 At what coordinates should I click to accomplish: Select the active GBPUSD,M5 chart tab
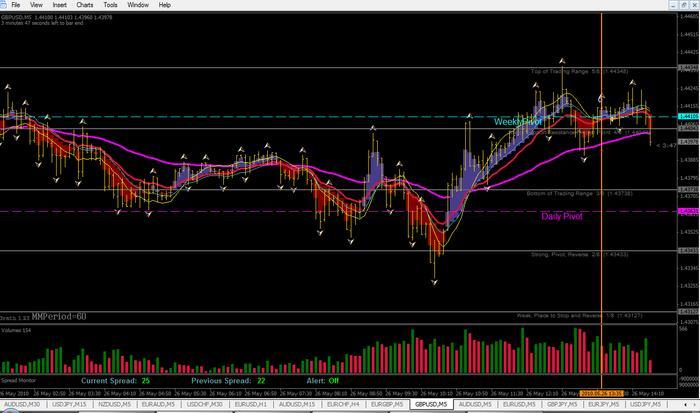[x=431, y=405]
